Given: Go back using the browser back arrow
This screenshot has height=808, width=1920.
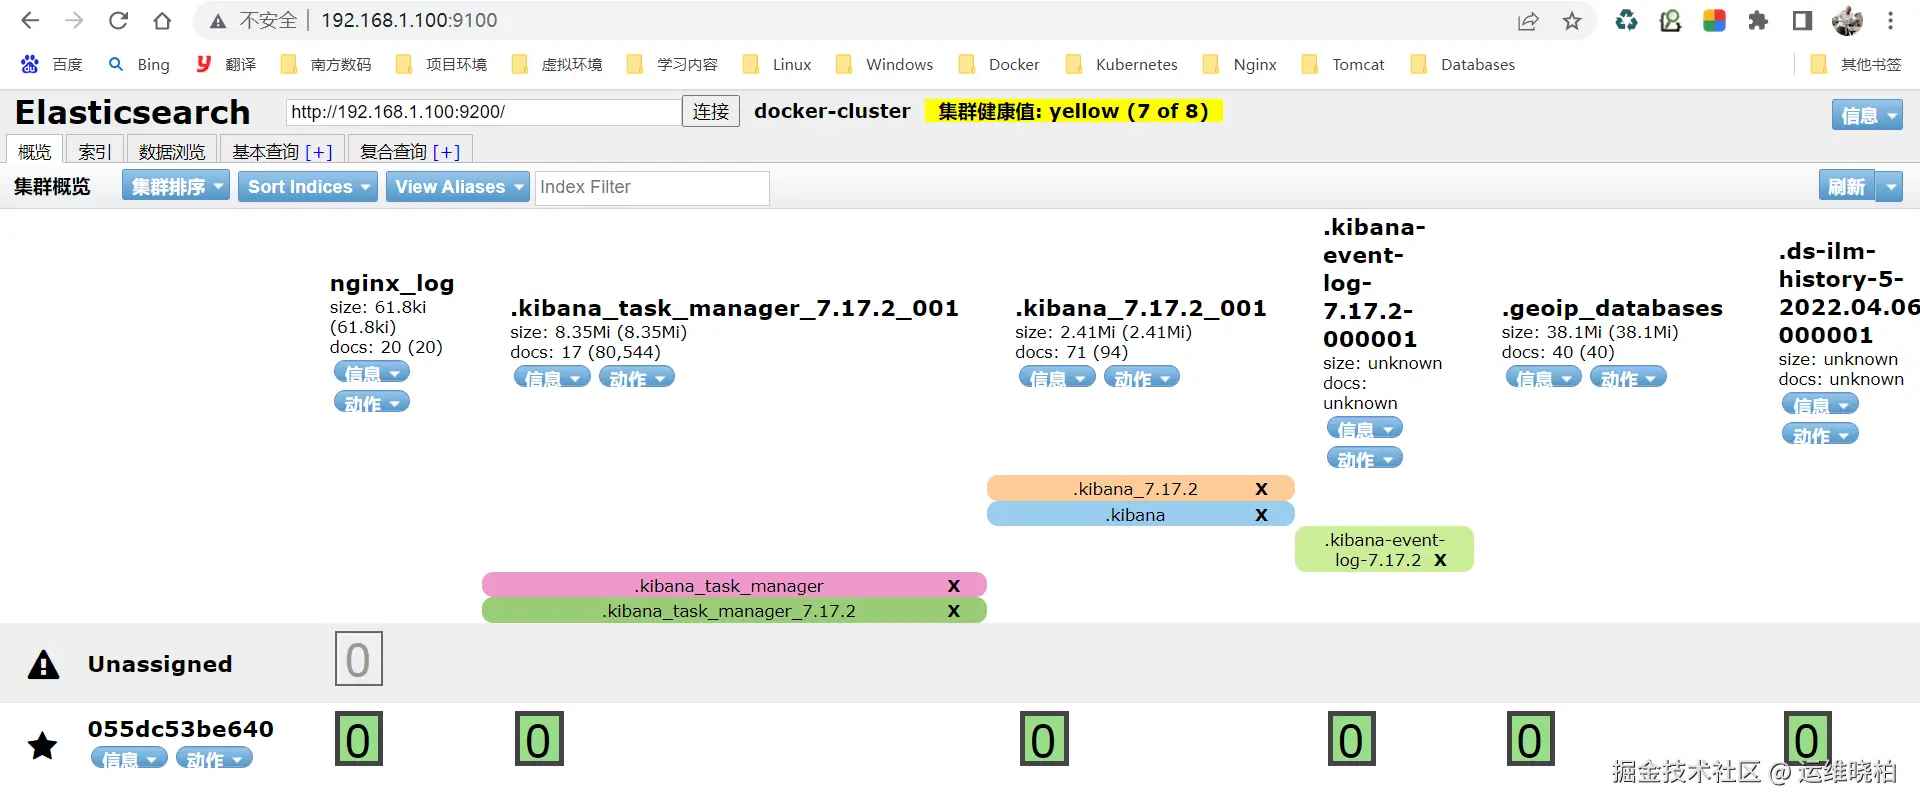Looking at the screenshot, I should pyautogui.click(x=30, y=20).
